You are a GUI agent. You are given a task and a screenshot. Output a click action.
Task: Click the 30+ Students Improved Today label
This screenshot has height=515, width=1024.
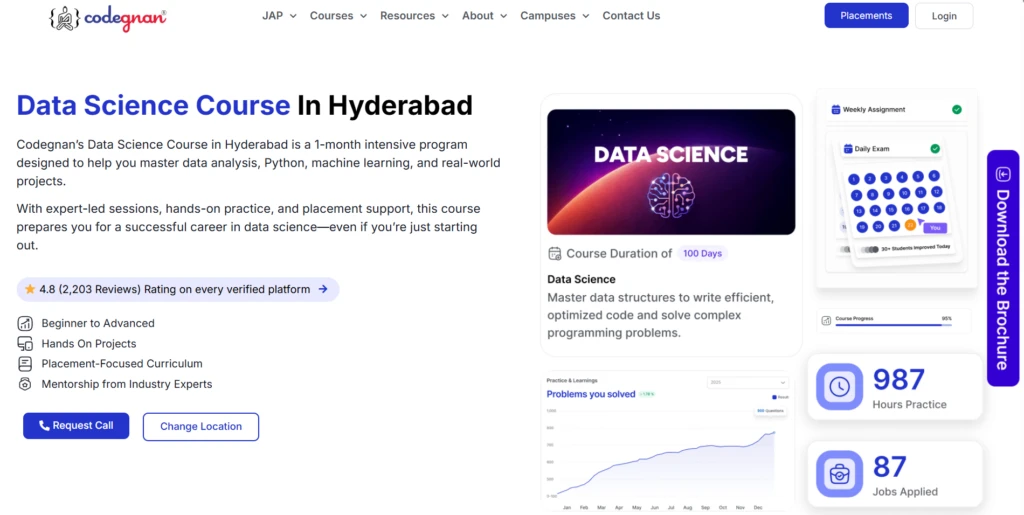tap(916, 248)
